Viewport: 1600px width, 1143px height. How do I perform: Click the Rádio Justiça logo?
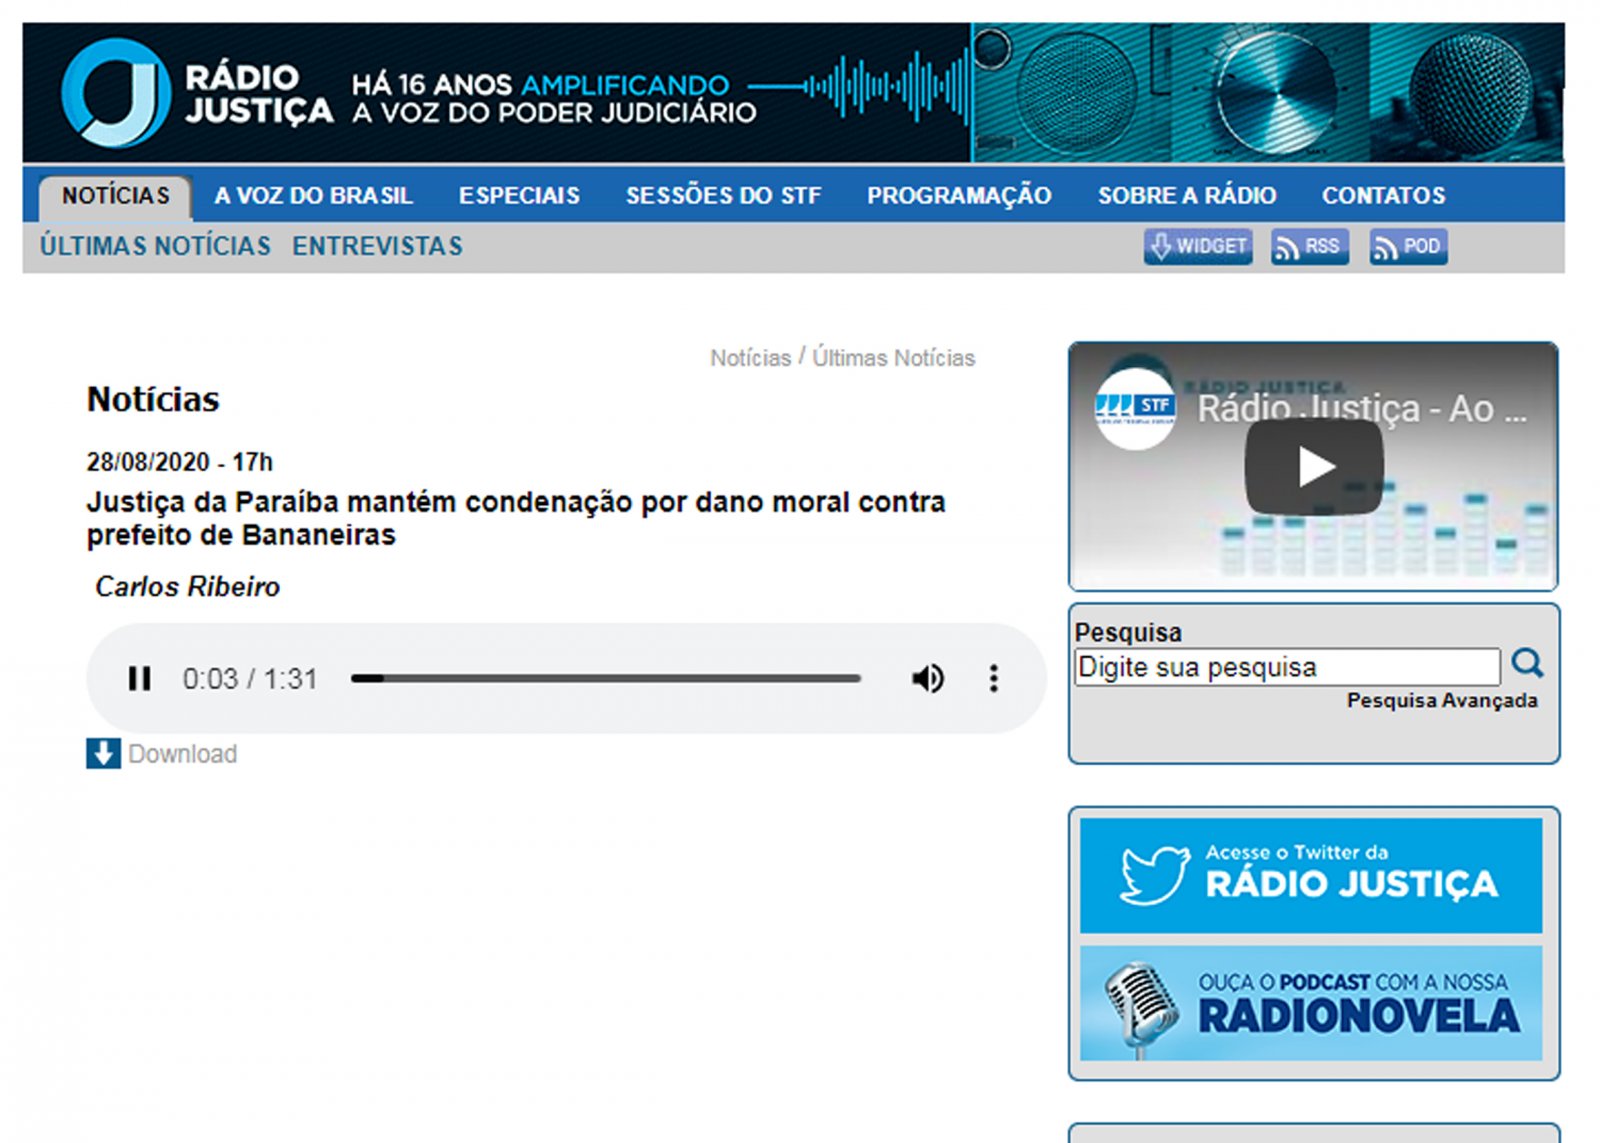[196, 93]
